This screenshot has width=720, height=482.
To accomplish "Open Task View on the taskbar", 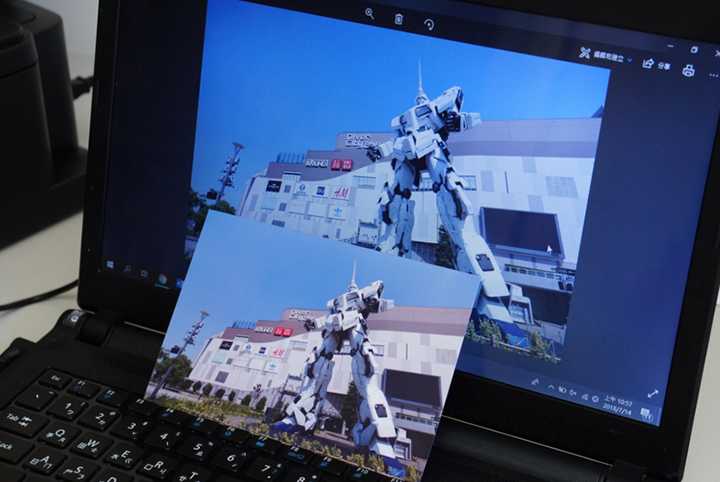I will point(144,274).
